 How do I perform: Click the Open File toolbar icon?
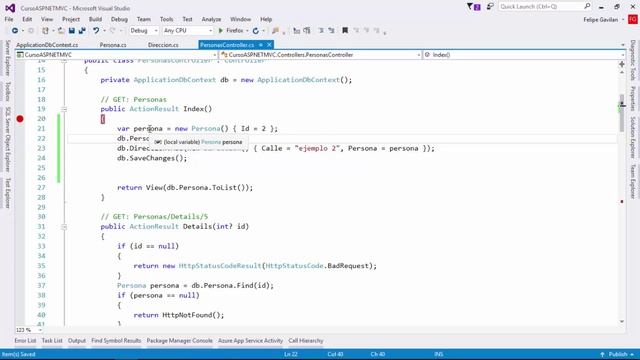point(61,31)
